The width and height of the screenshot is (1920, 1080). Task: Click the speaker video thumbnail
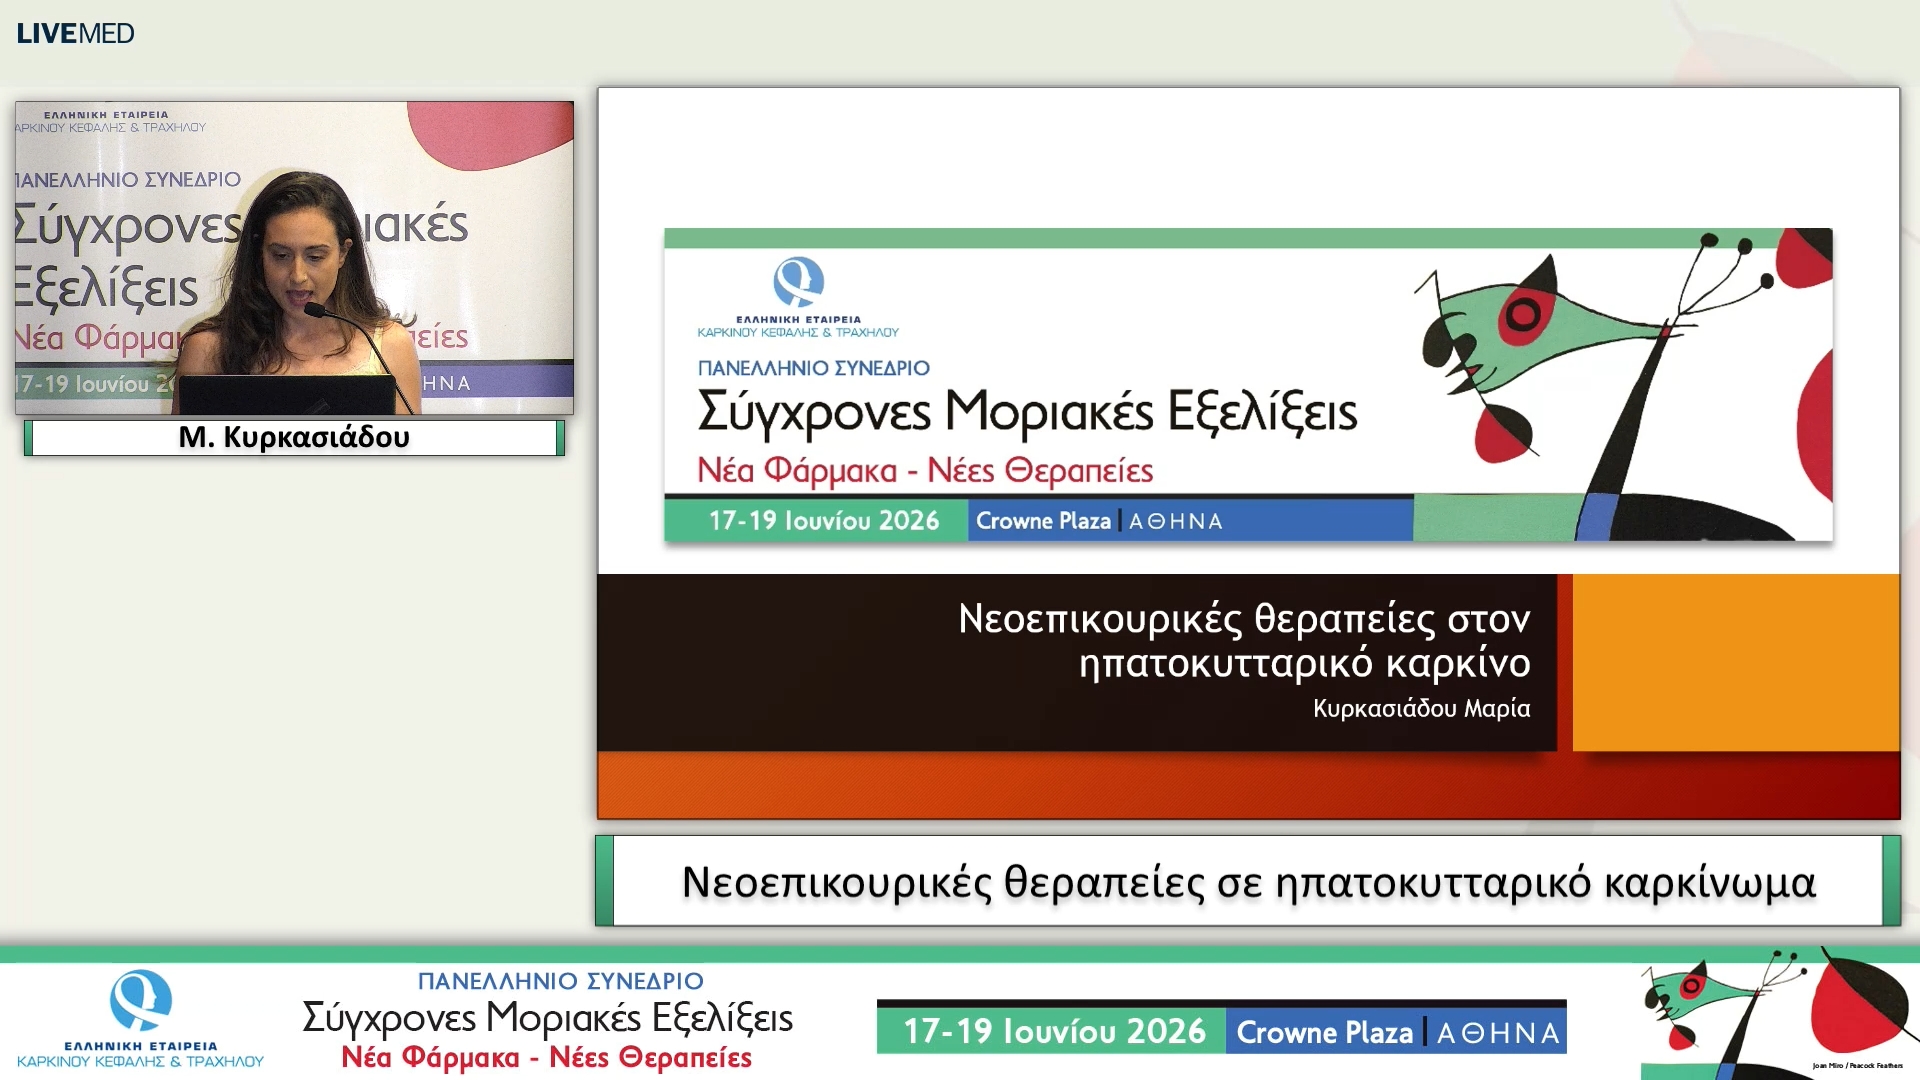294,258
